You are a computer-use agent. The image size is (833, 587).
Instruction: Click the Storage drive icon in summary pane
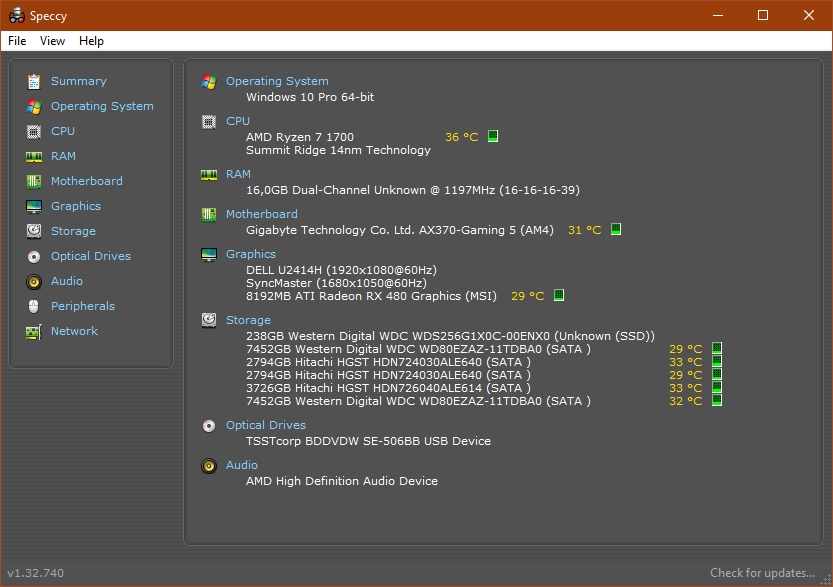(x=209, y=320)
